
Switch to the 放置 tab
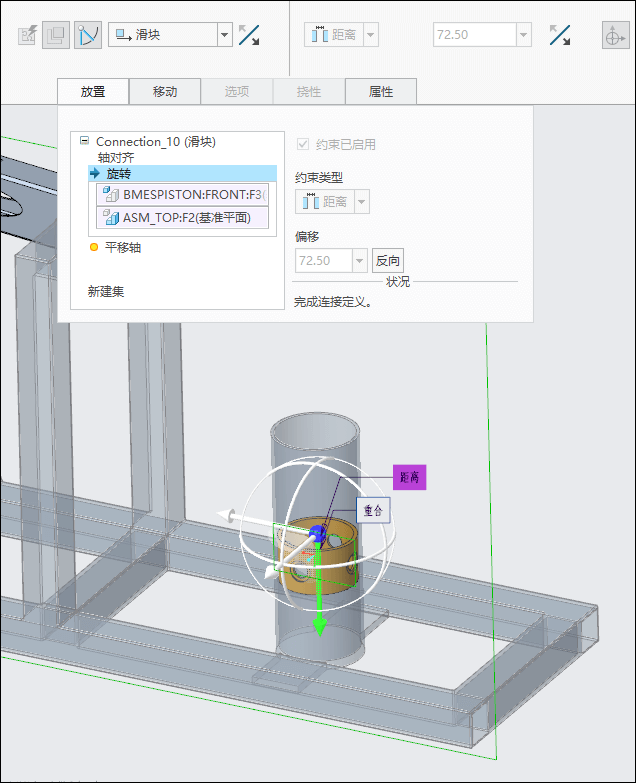click(93, 92)
